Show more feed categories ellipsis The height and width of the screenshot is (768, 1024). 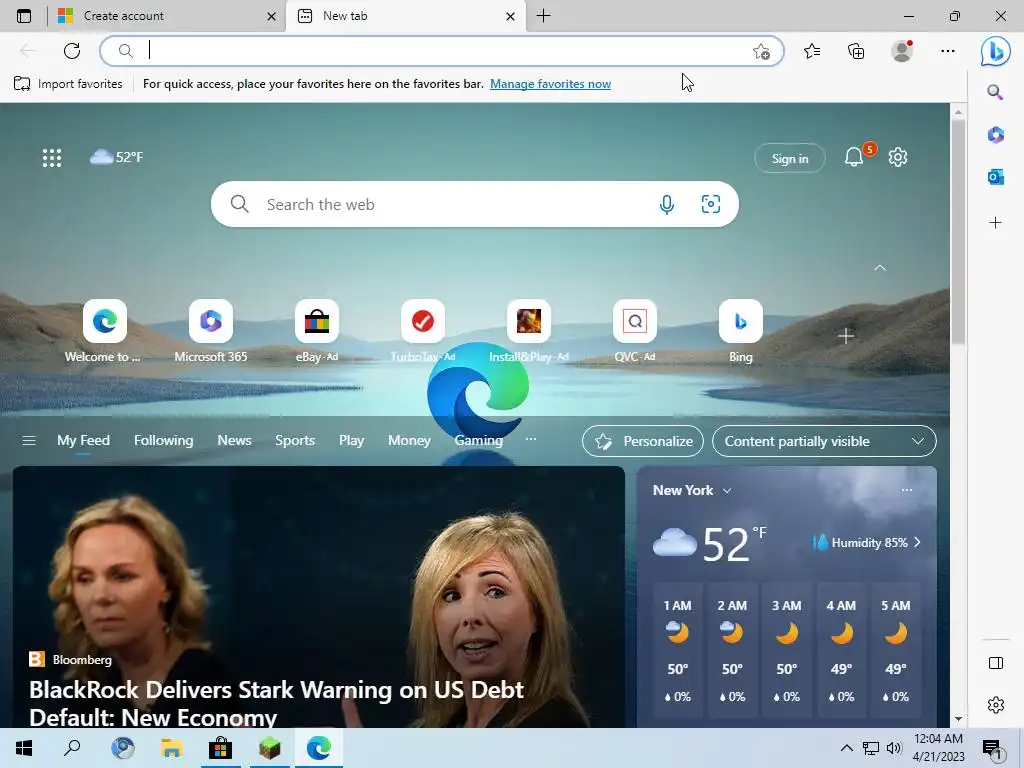pyautogui.click(x=531, y=440)
